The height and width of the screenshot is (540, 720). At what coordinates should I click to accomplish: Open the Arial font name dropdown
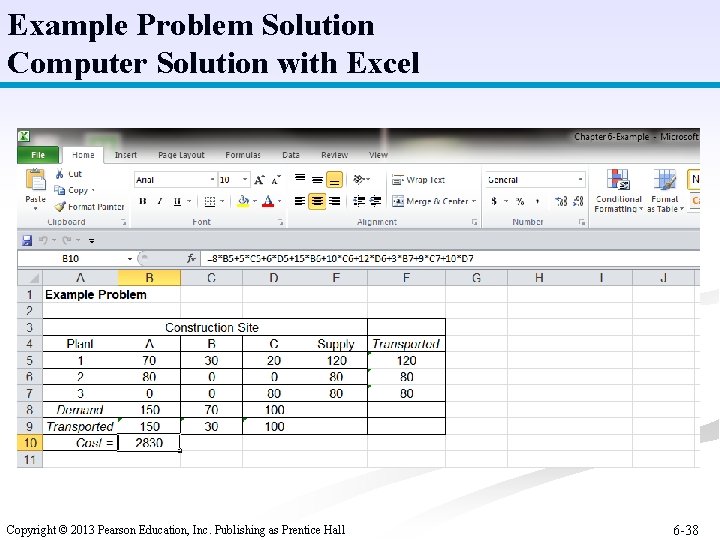point(212,180)
